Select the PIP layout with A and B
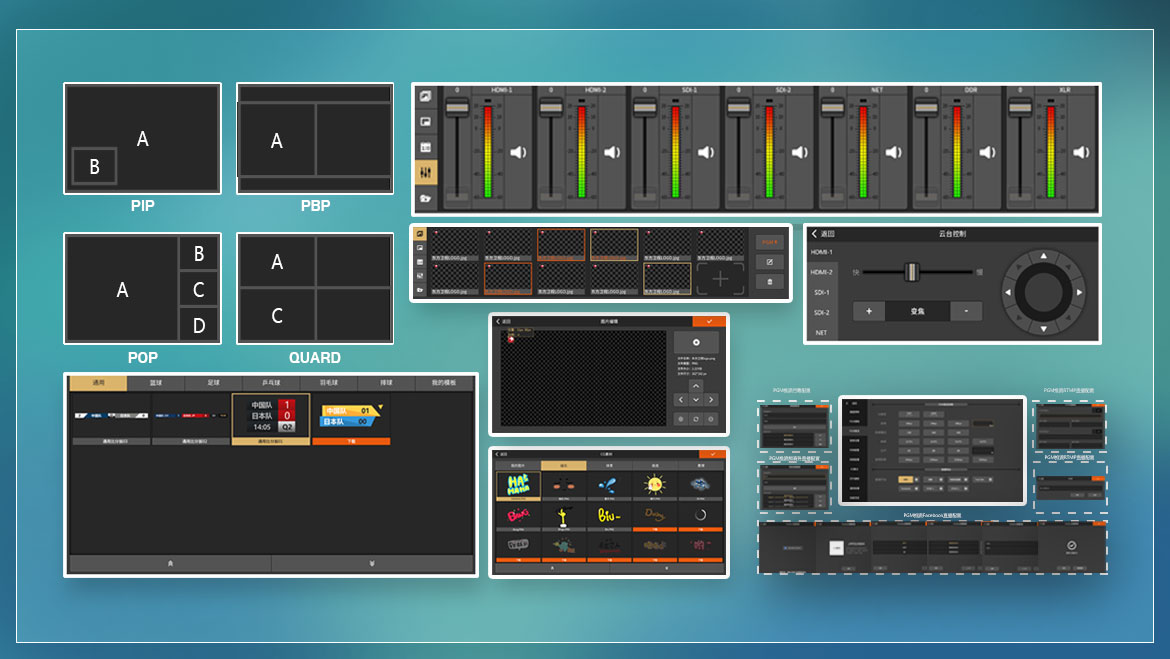Screen dimensions: 1170x659 (x=142, y=139)
